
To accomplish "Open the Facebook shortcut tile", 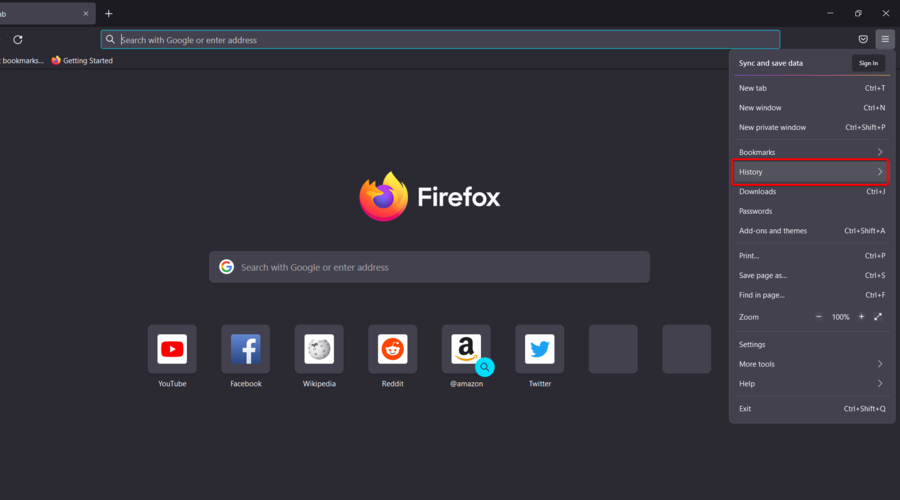I will coord(246,349).
